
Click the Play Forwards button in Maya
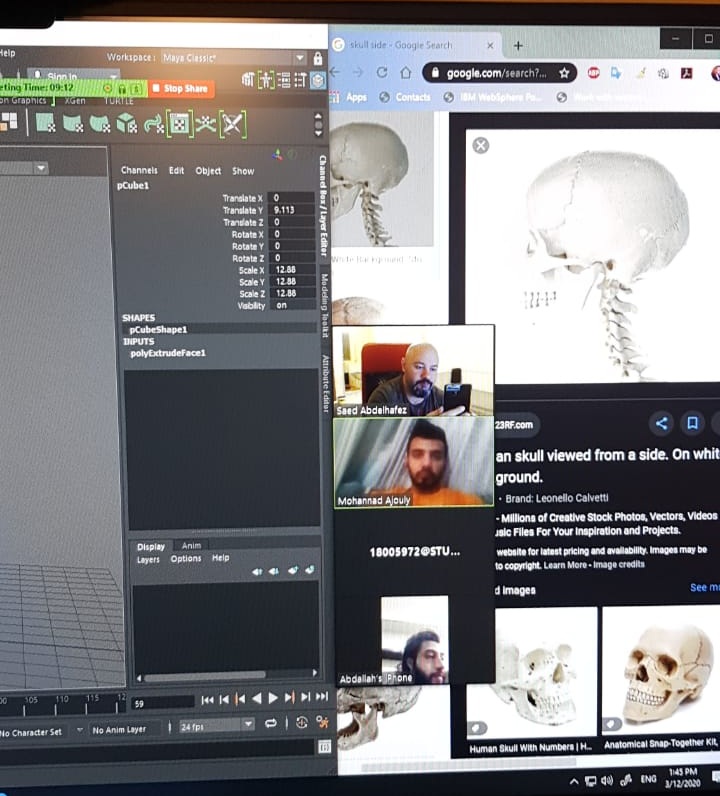273,698
